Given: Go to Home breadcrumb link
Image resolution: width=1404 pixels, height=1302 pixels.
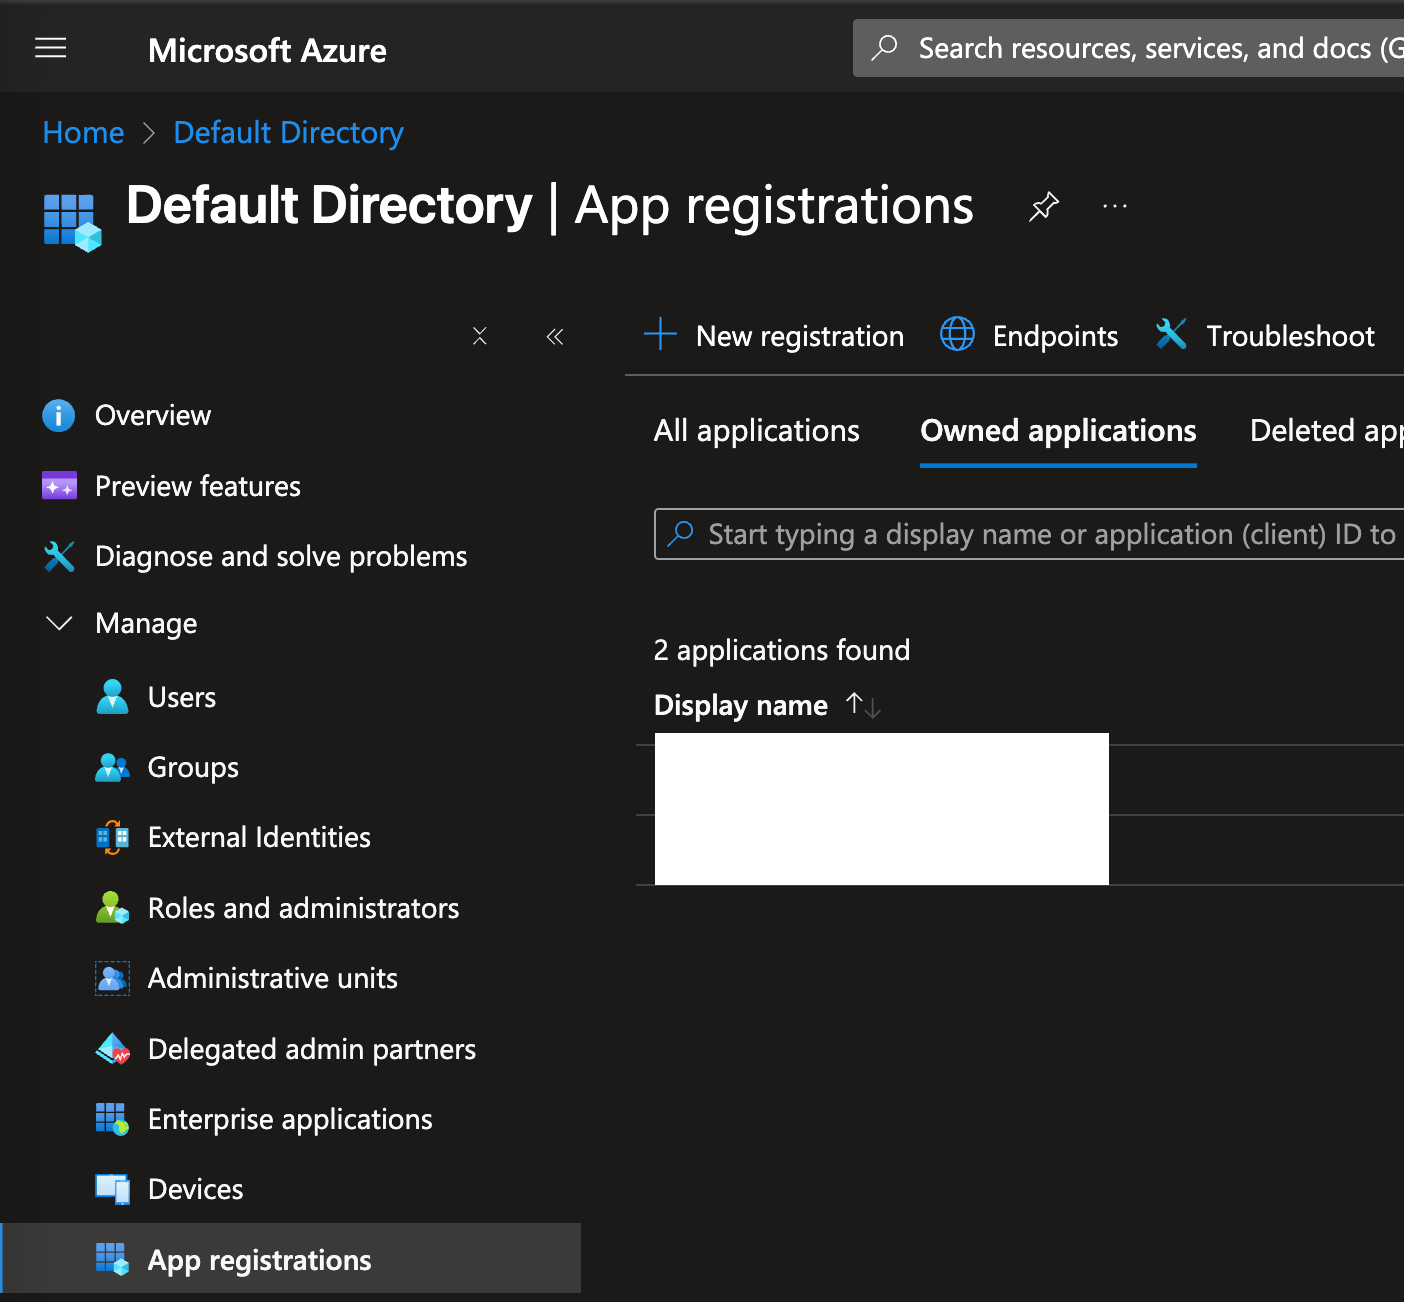Looking at the screenshot, I should (x=83, y=133).
